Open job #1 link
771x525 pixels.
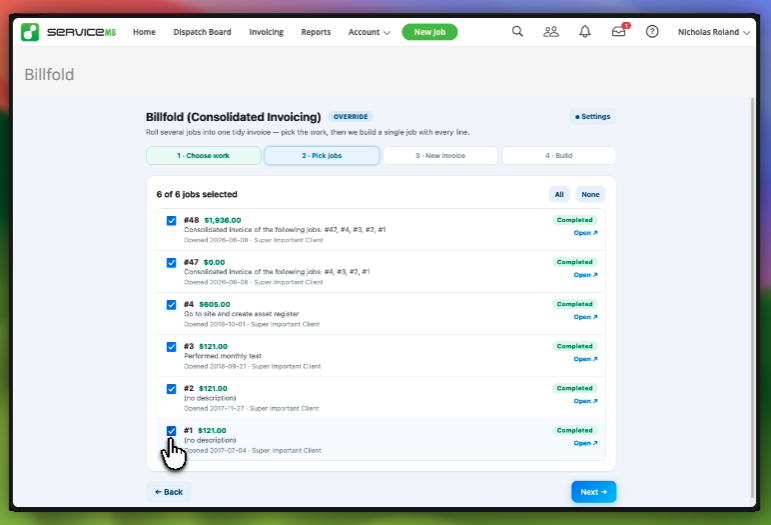tap(585, 443)
